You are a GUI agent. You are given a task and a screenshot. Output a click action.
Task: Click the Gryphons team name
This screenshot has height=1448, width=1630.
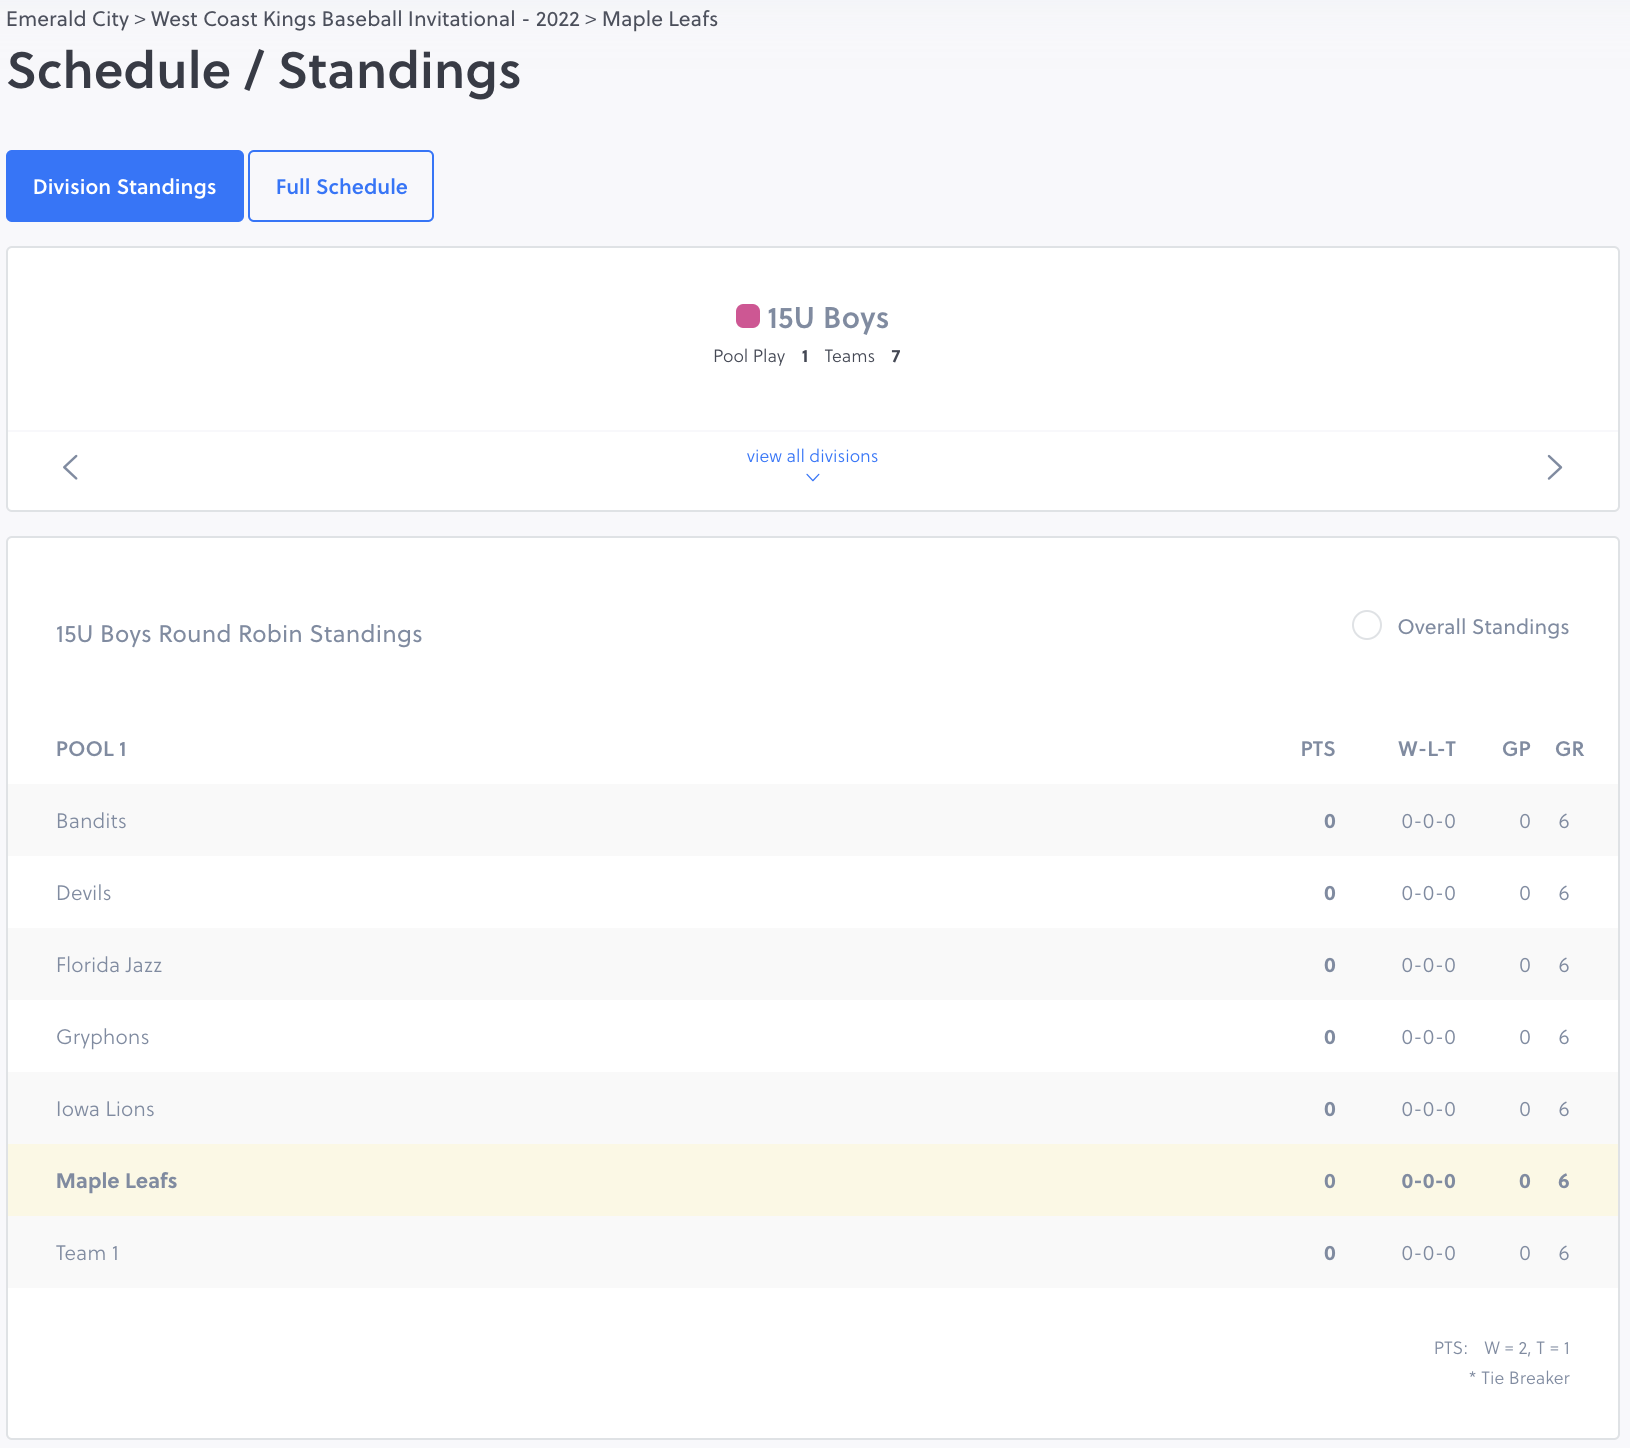tap(103, 1037)
